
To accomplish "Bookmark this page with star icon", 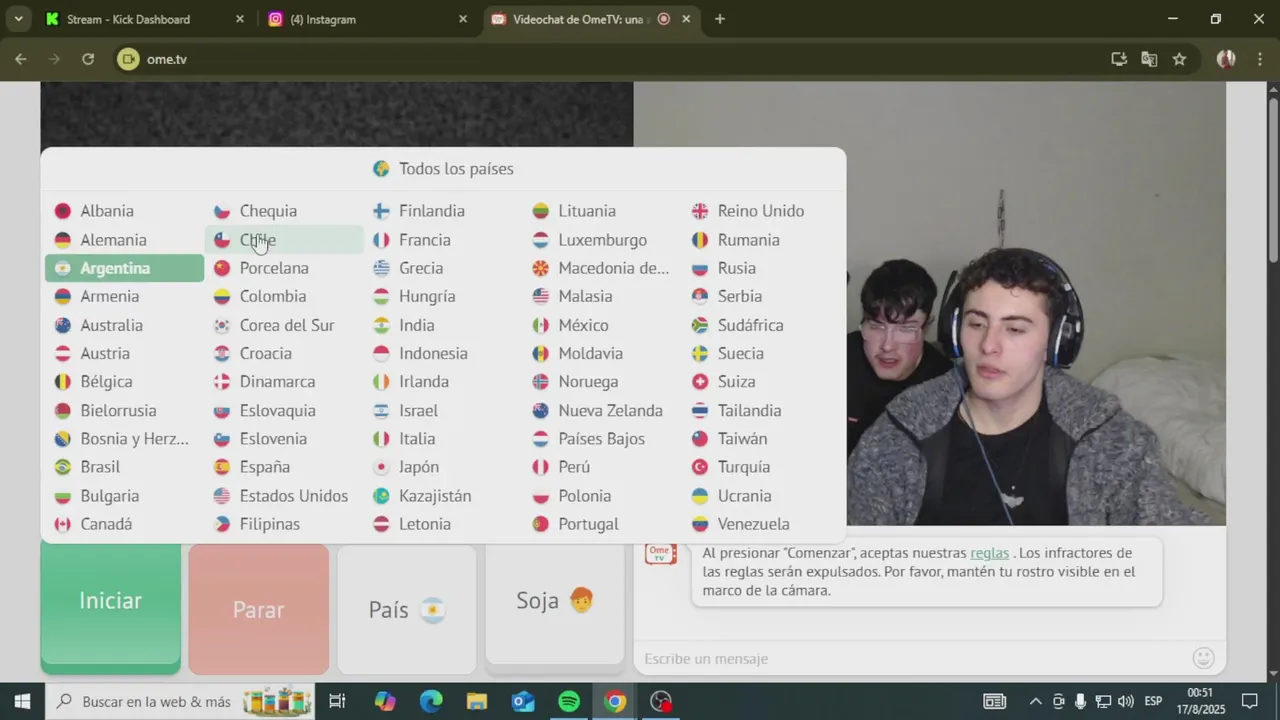I will [x=1179, y=59].
